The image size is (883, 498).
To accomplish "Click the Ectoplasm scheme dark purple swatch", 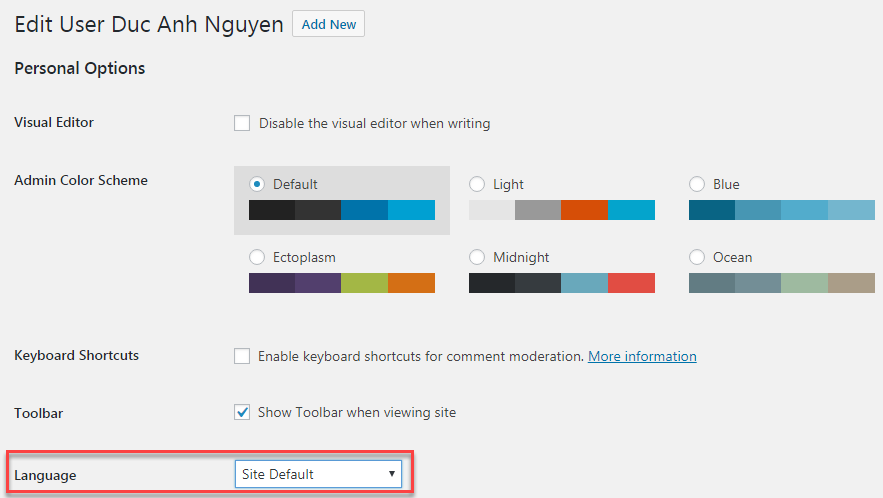I will click(x=272, y=283).
